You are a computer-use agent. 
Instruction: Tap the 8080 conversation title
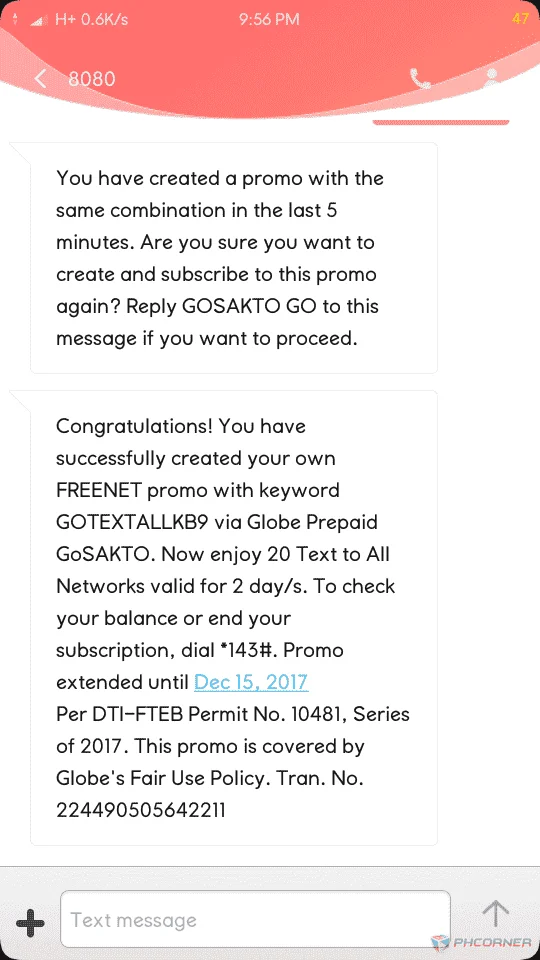[x=91, y=79]
